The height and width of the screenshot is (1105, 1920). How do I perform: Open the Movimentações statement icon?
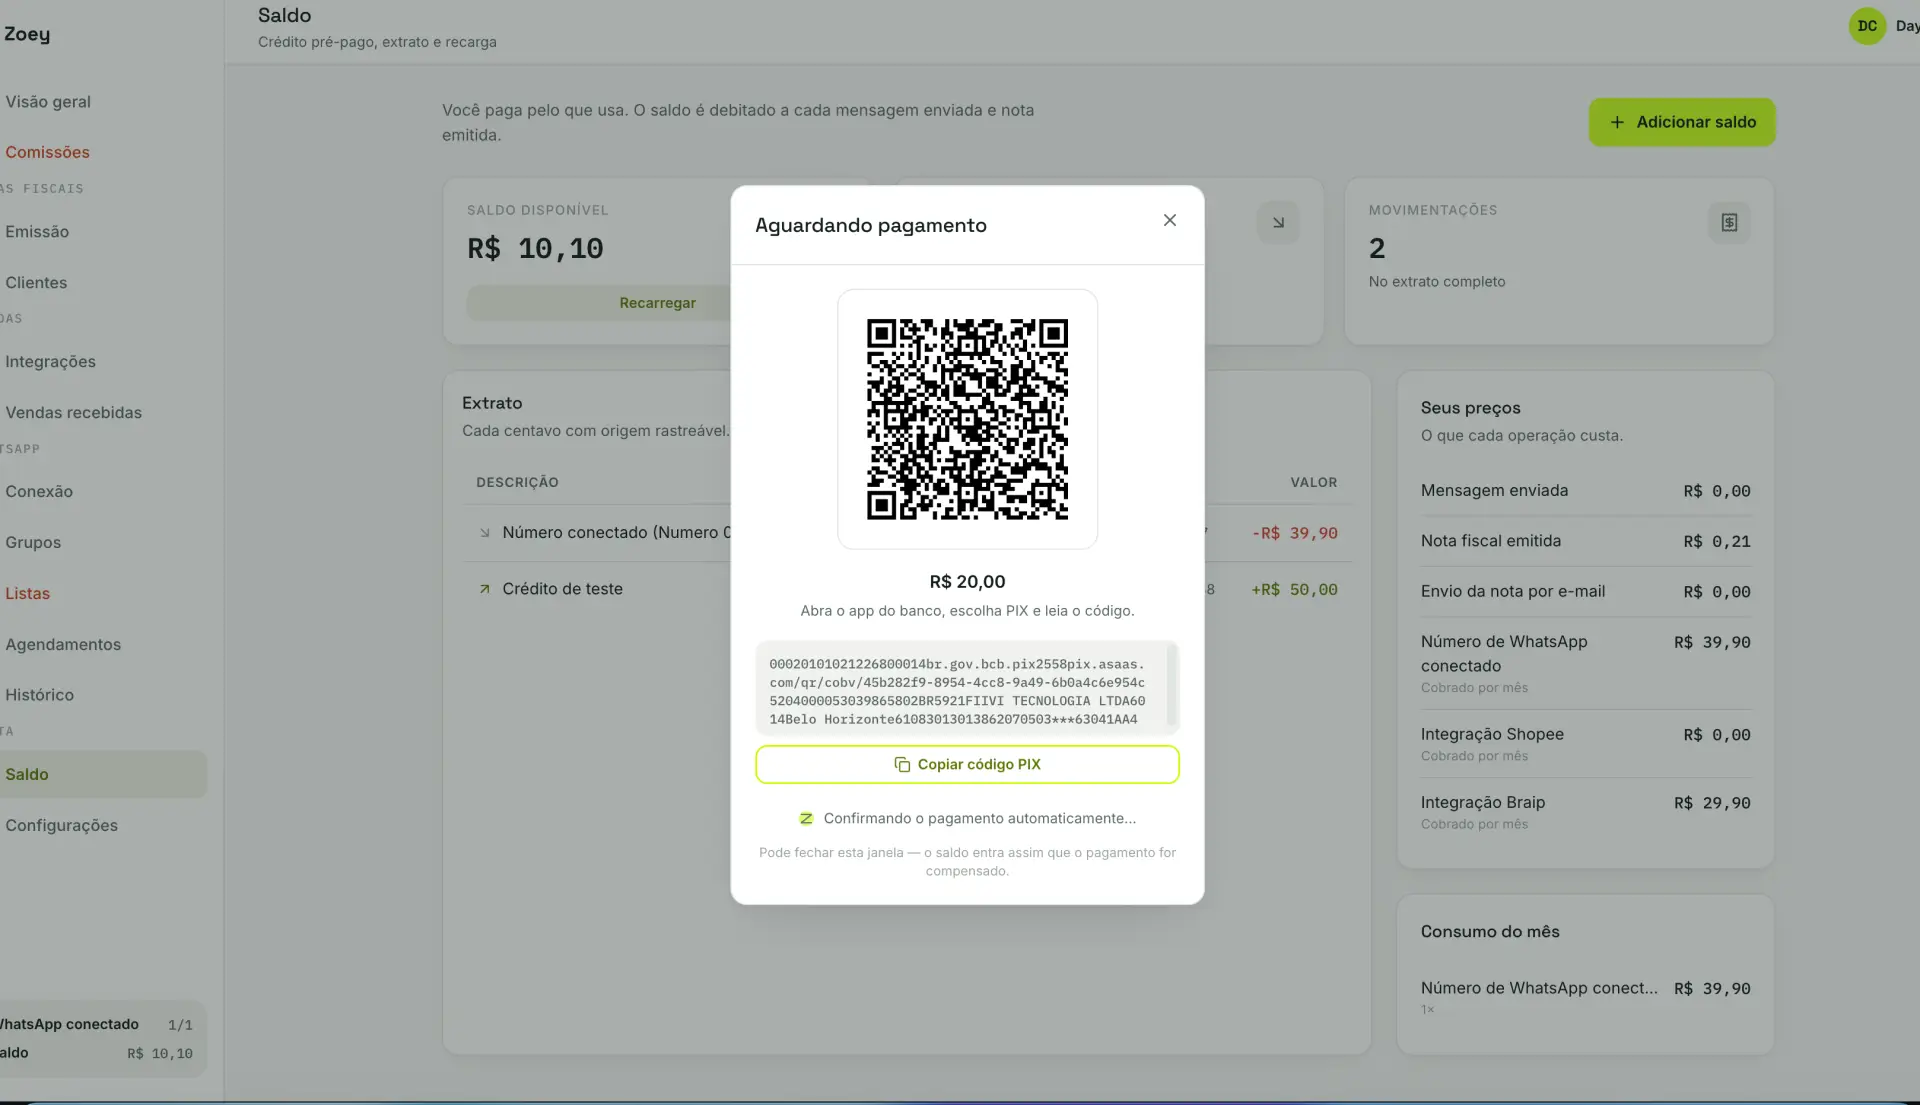[x=1729, y=222]
